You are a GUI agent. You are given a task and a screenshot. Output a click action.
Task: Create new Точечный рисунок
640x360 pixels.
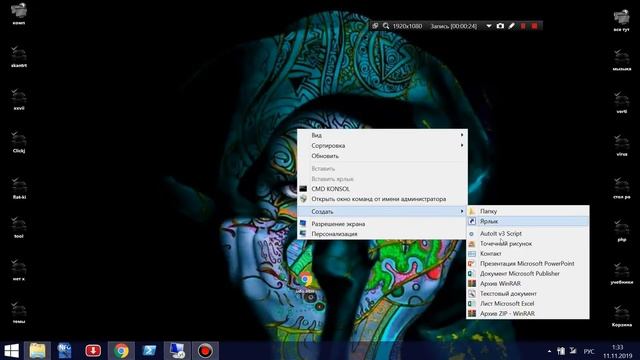(x=528, y=244)
